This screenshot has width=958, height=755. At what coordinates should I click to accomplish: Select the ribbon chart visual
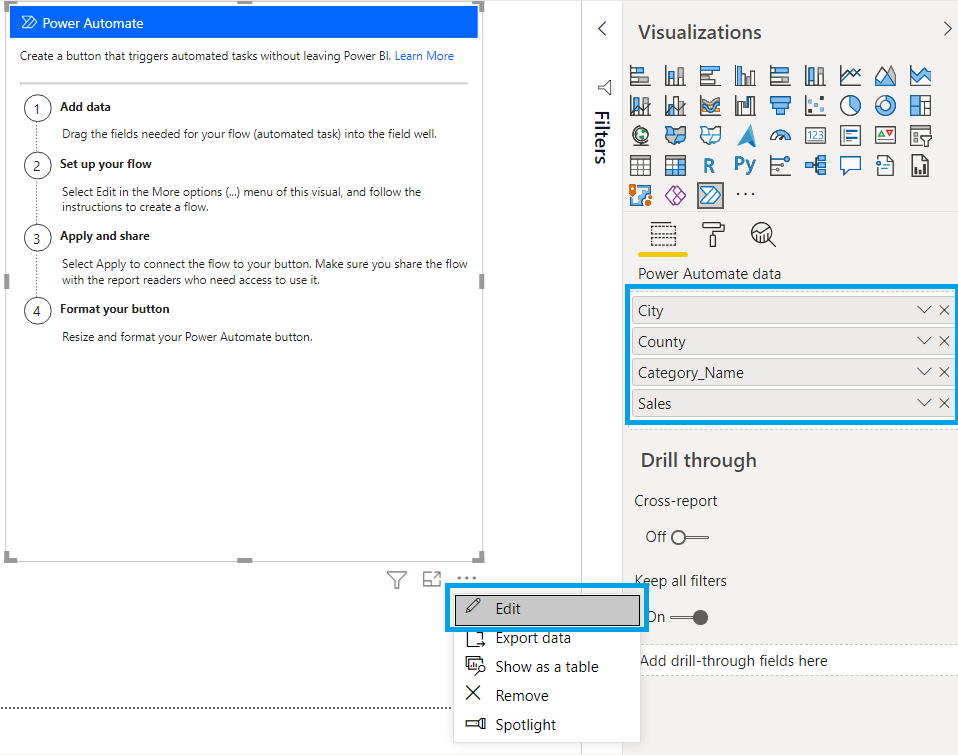710,106
